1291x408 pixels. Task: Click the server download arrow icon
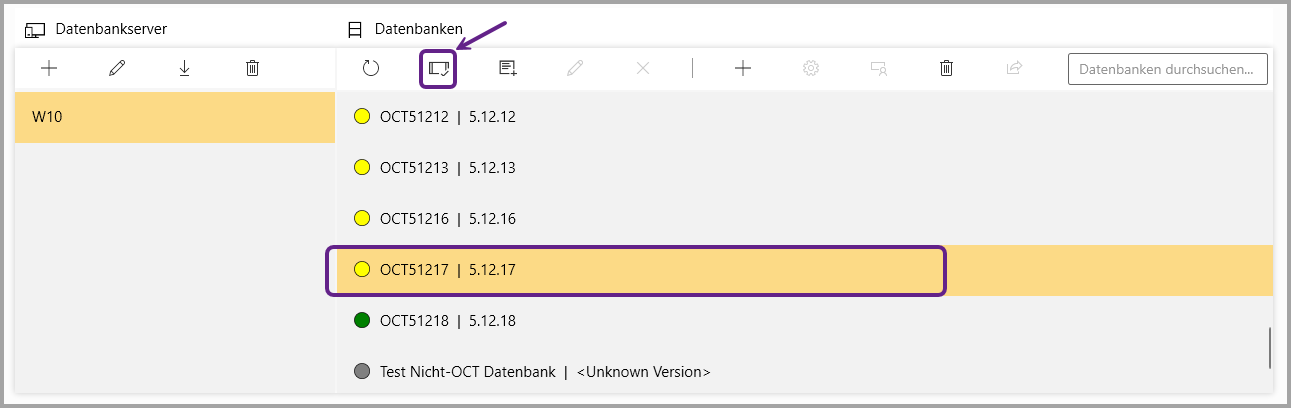pos(184,68)
